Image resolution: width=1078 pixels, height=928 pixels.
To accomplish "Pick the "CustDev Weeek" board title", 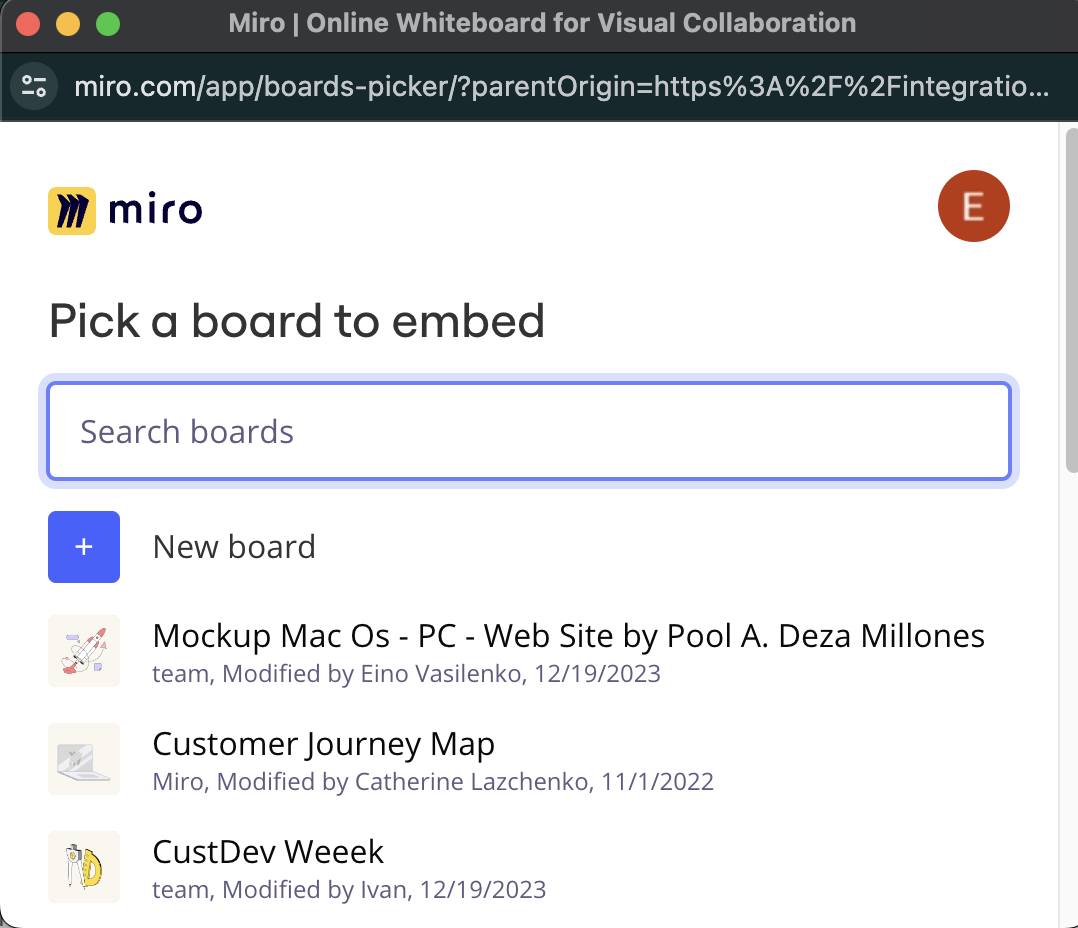I will pos(268,852).
